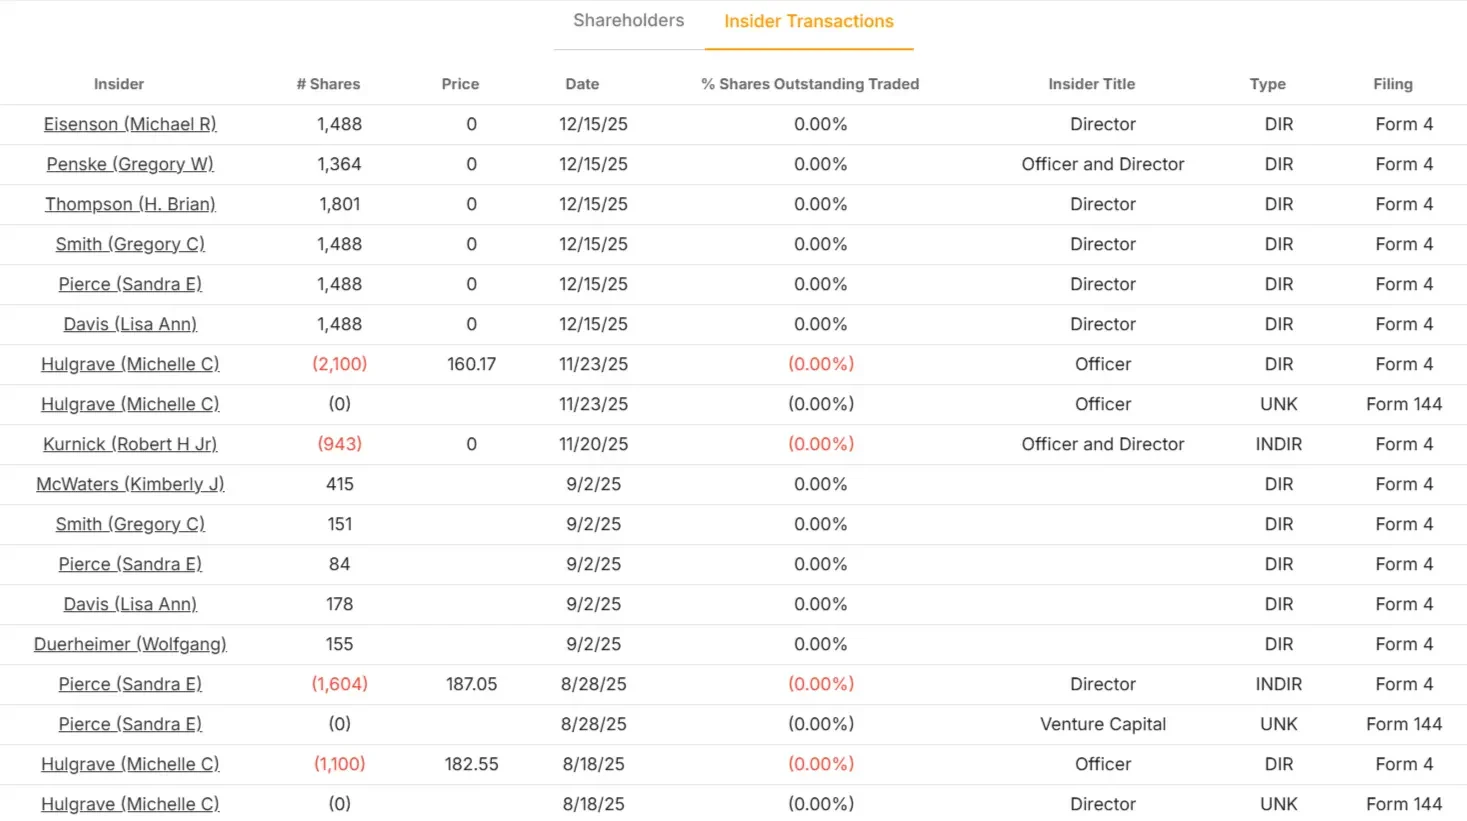This screenshot has width=1467, height=821.
Task: Click the Kurnick (Robert H Jr) link
Action: [130, 444]
